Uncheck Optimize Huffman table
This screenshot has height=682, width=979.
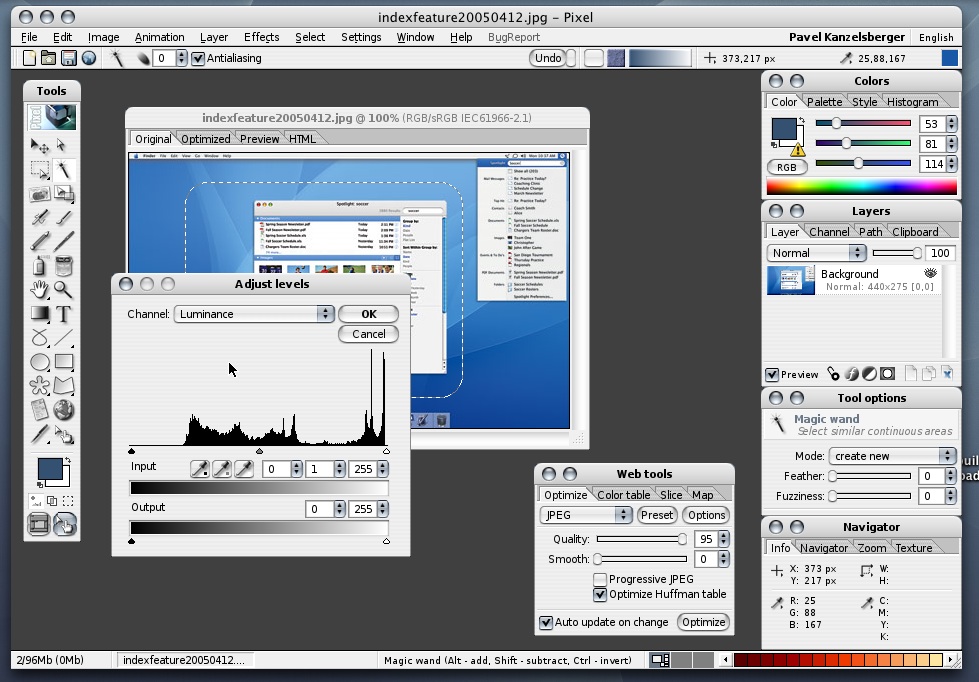tap(600, 594)
